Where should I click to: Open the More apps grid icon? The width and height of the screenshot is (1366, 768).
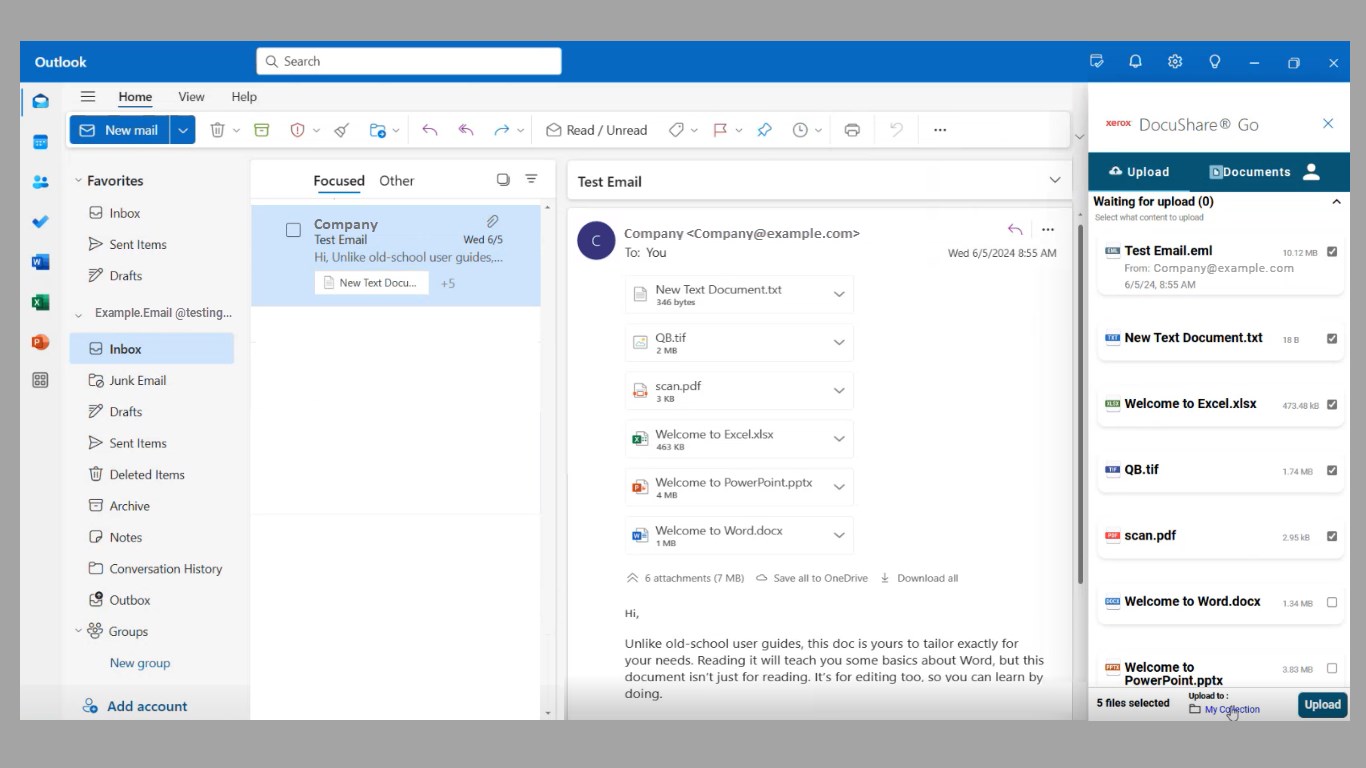click(40, 380)
